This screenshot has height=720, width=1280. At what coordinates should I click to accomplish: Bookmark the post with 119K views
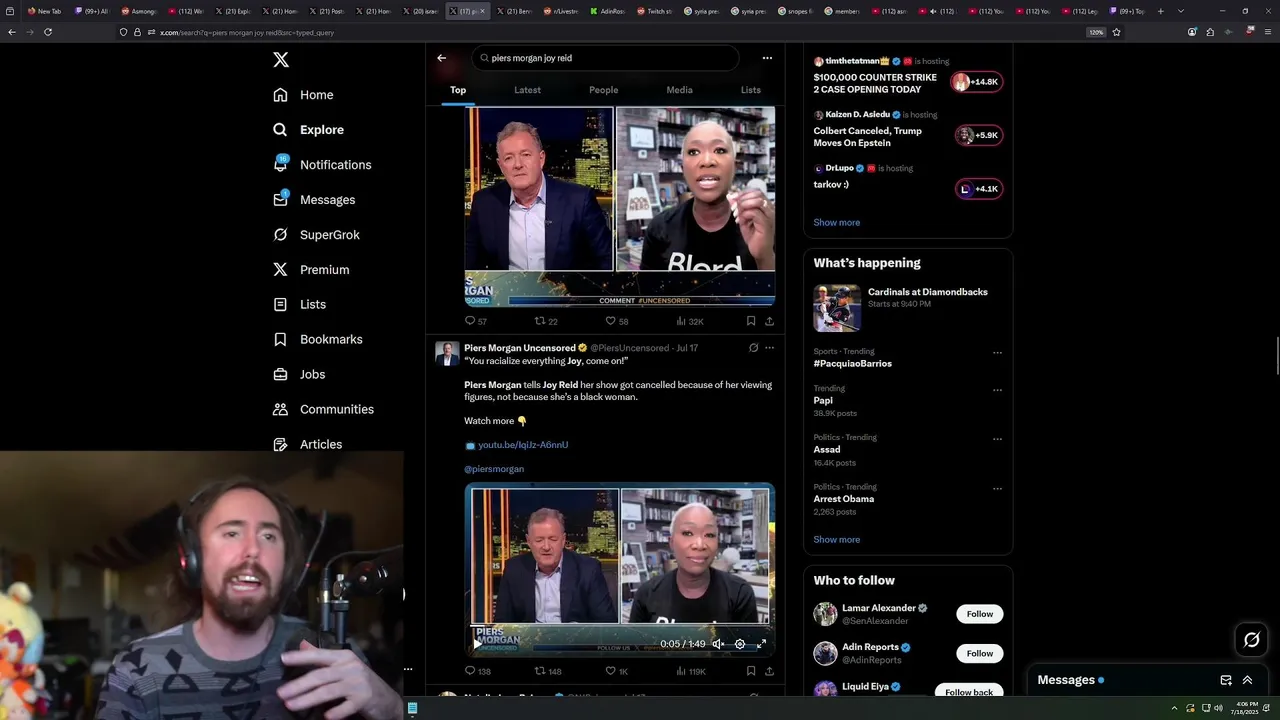[751, 671]
